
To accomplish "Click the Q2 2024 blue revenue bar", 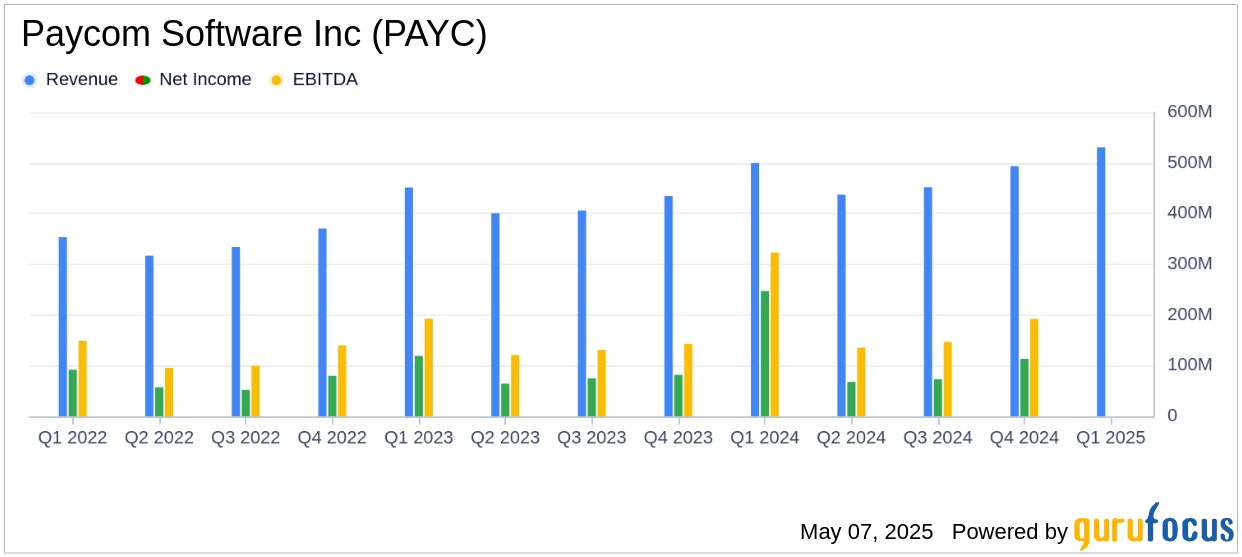I will tap(841, 306).
